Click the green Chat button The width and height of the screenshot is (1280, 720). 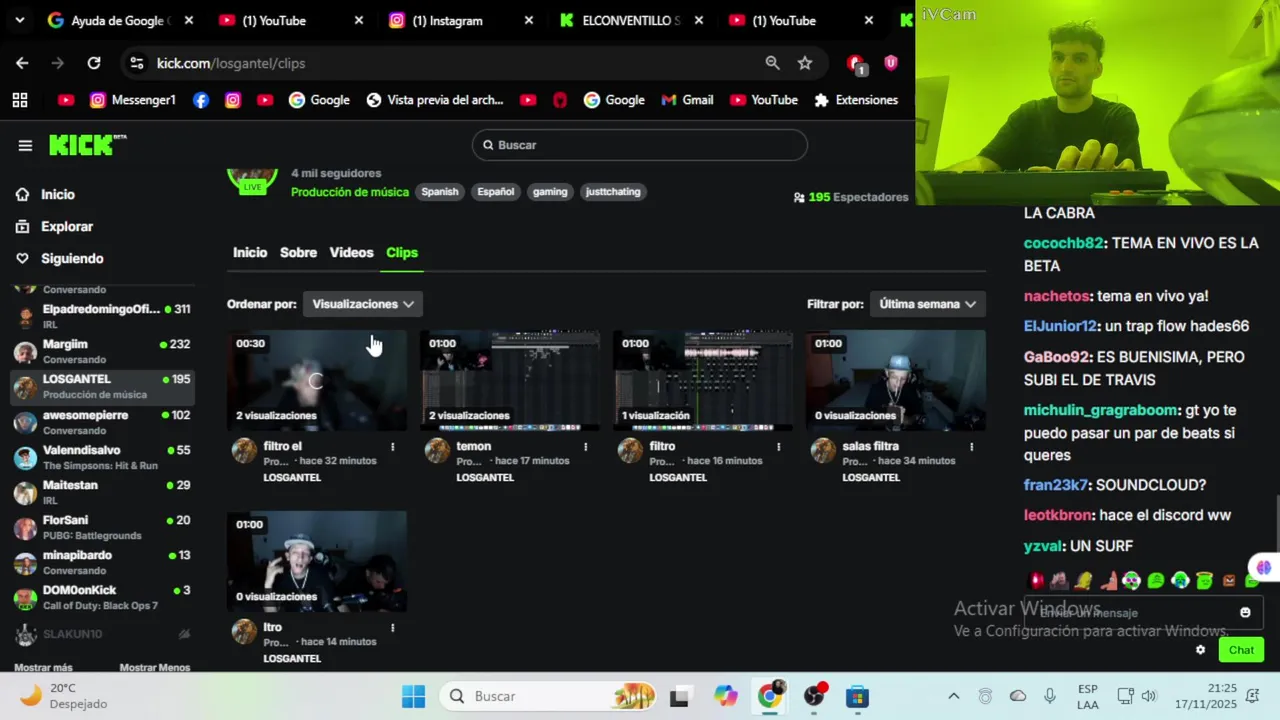pos(1241,650)
